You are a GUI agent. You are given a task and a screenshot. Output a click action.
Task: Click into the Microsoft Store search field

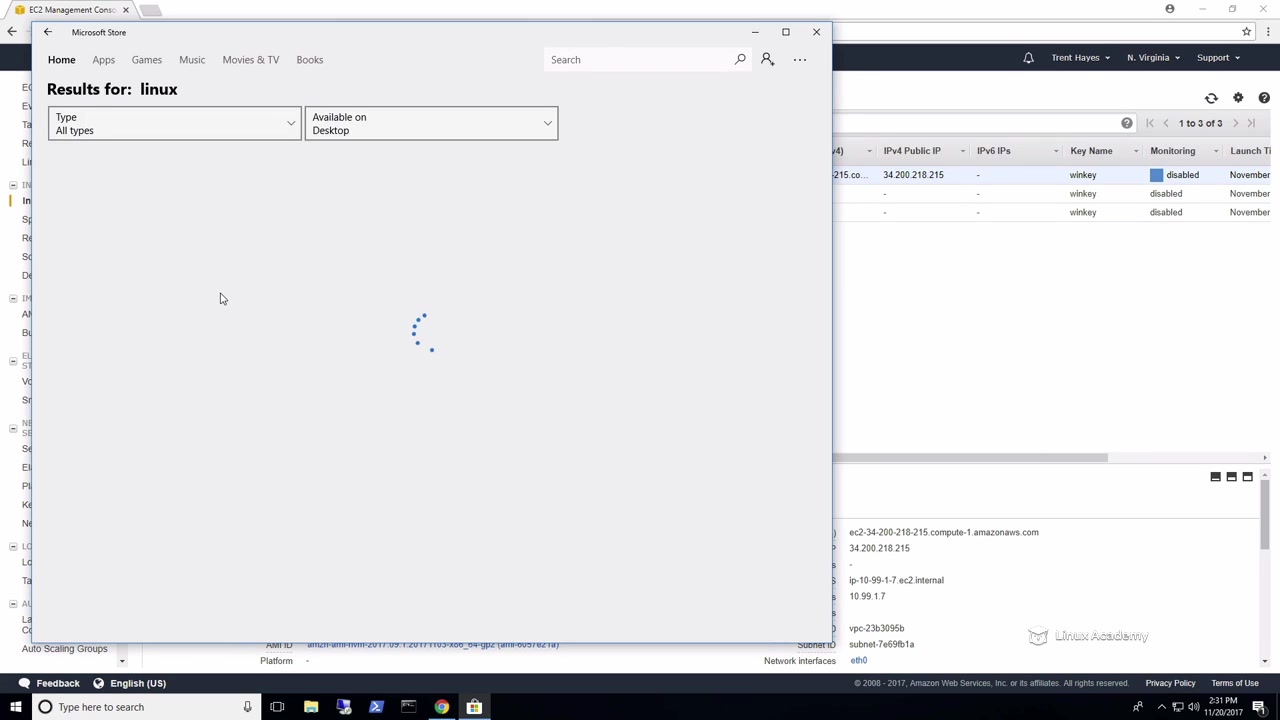639,60
